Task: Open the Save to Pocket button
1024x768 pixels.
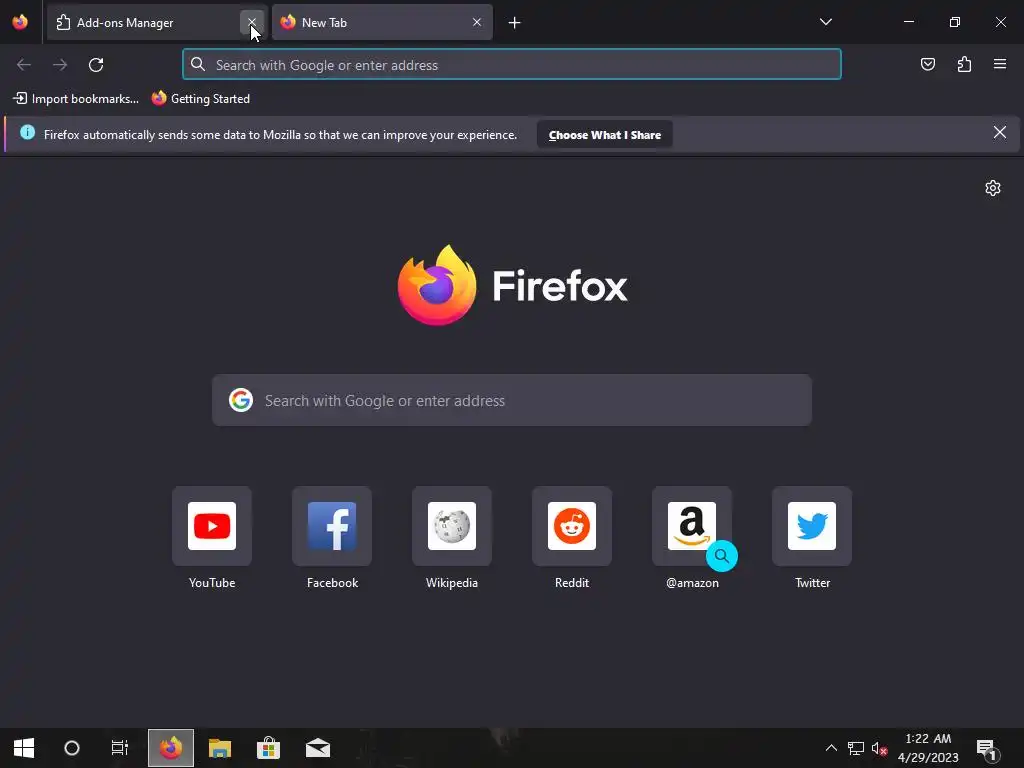Action: [x=927, y=64]
